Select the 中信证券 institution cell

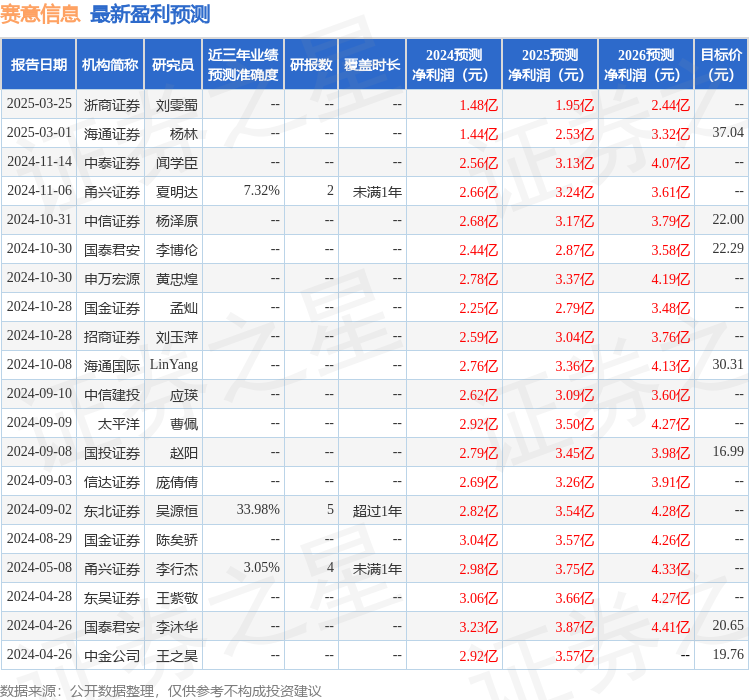[x=112, y=221]
